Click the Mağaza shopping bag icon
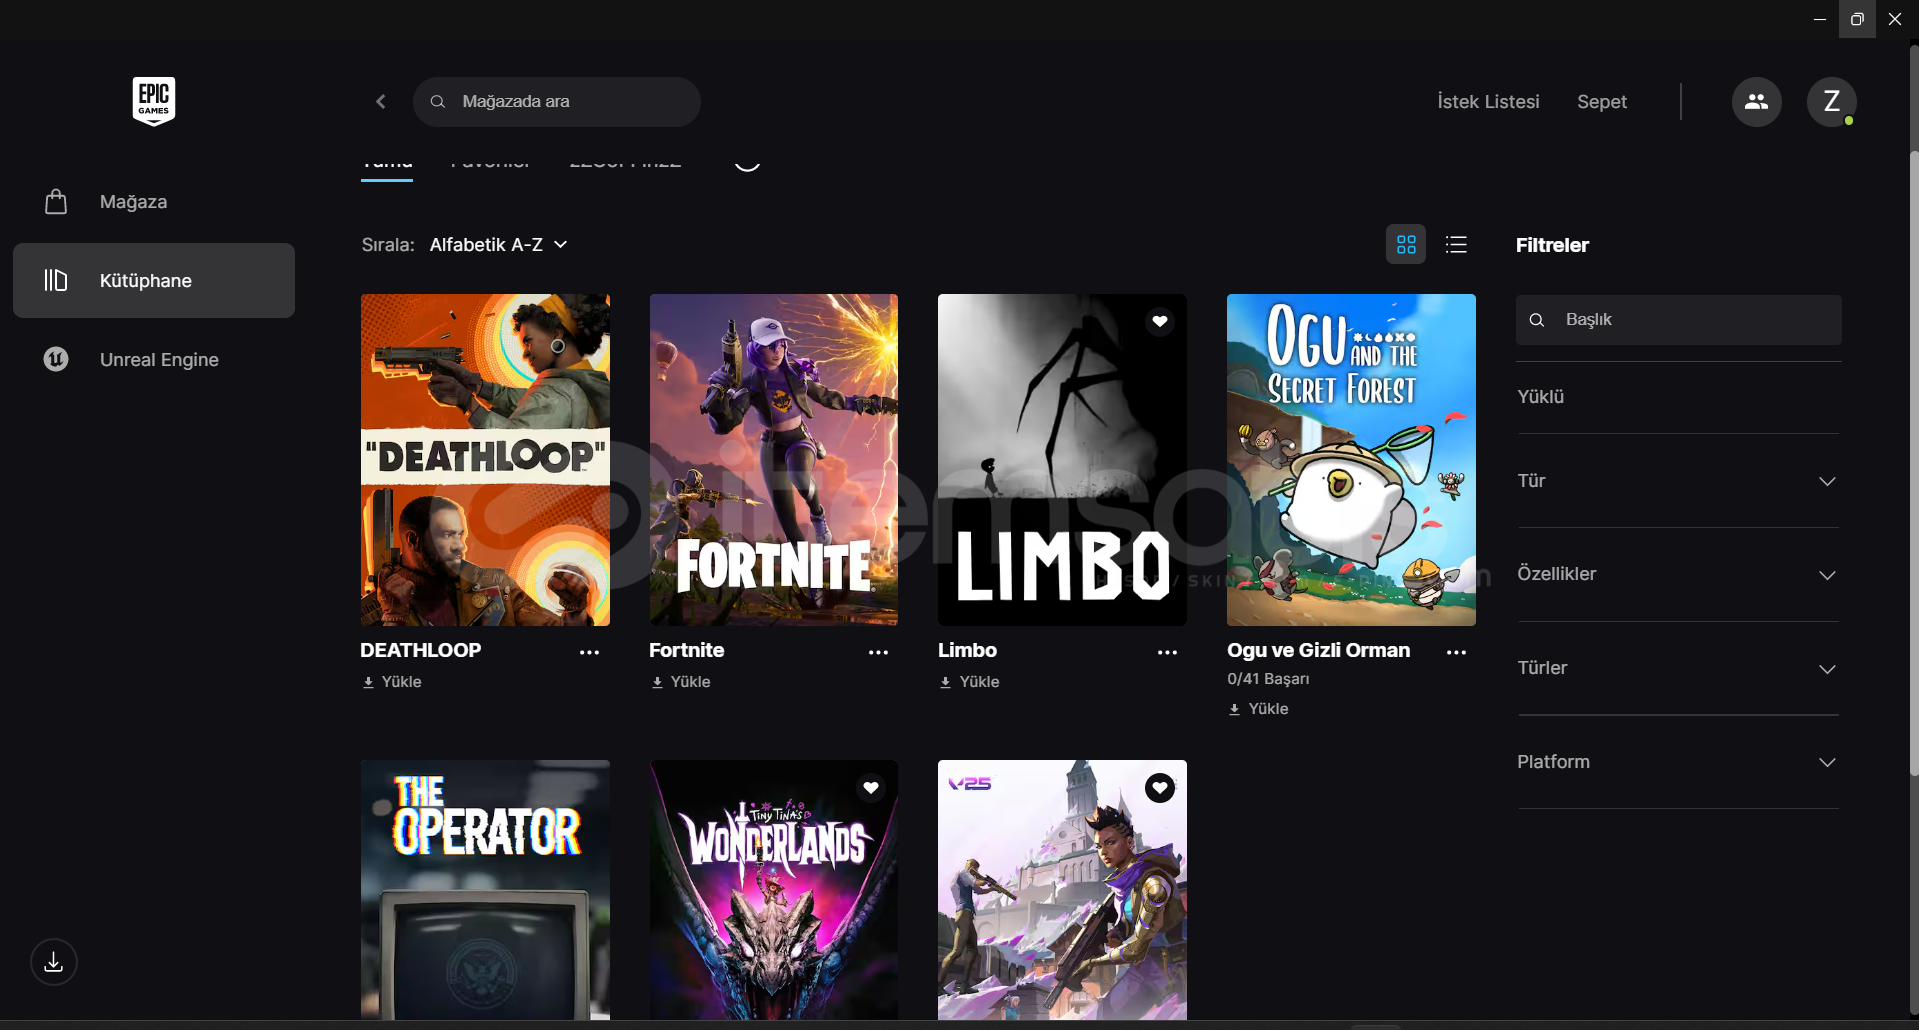This screenshot has height=1030, width=1919. click(56, 201)
